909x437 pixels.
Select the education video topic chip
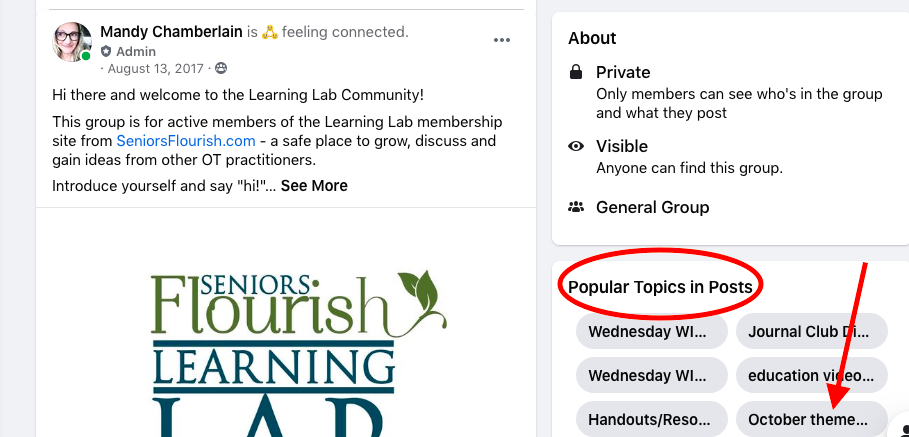pyautogui.click(x=811, y=376)
